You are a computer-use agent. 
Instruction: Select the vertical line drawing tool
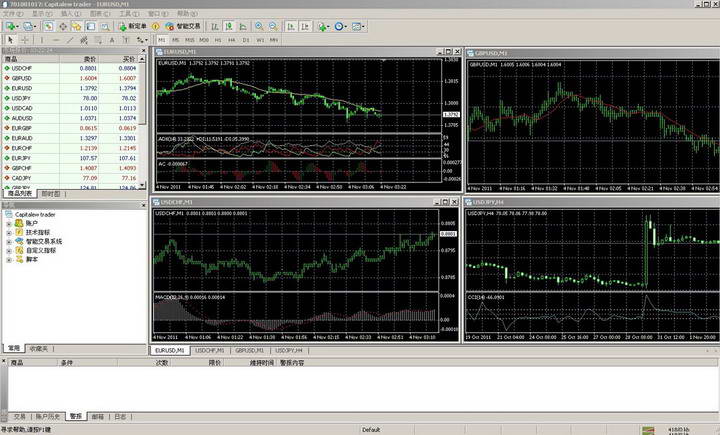click(x=42, y=40)
